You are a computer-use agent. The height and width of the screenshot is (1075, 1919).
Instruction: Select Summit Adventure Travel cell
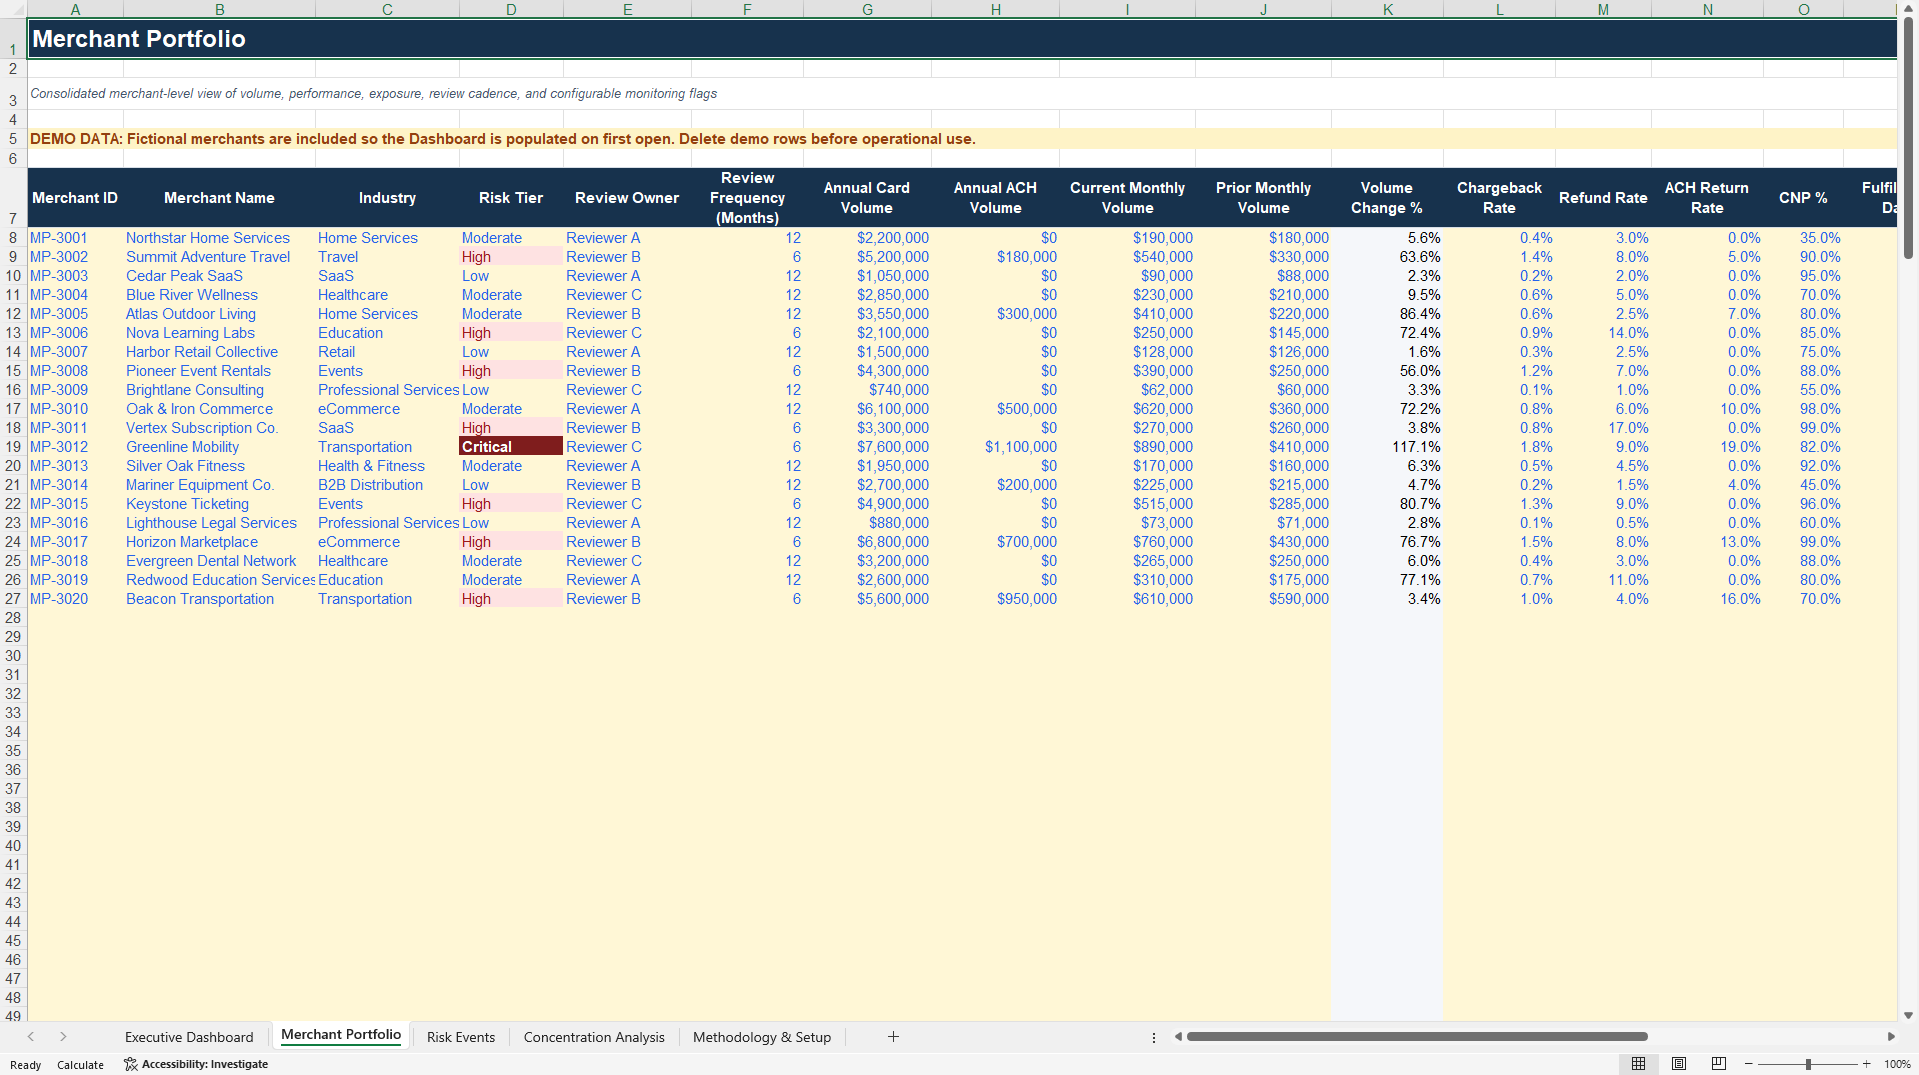219,257
